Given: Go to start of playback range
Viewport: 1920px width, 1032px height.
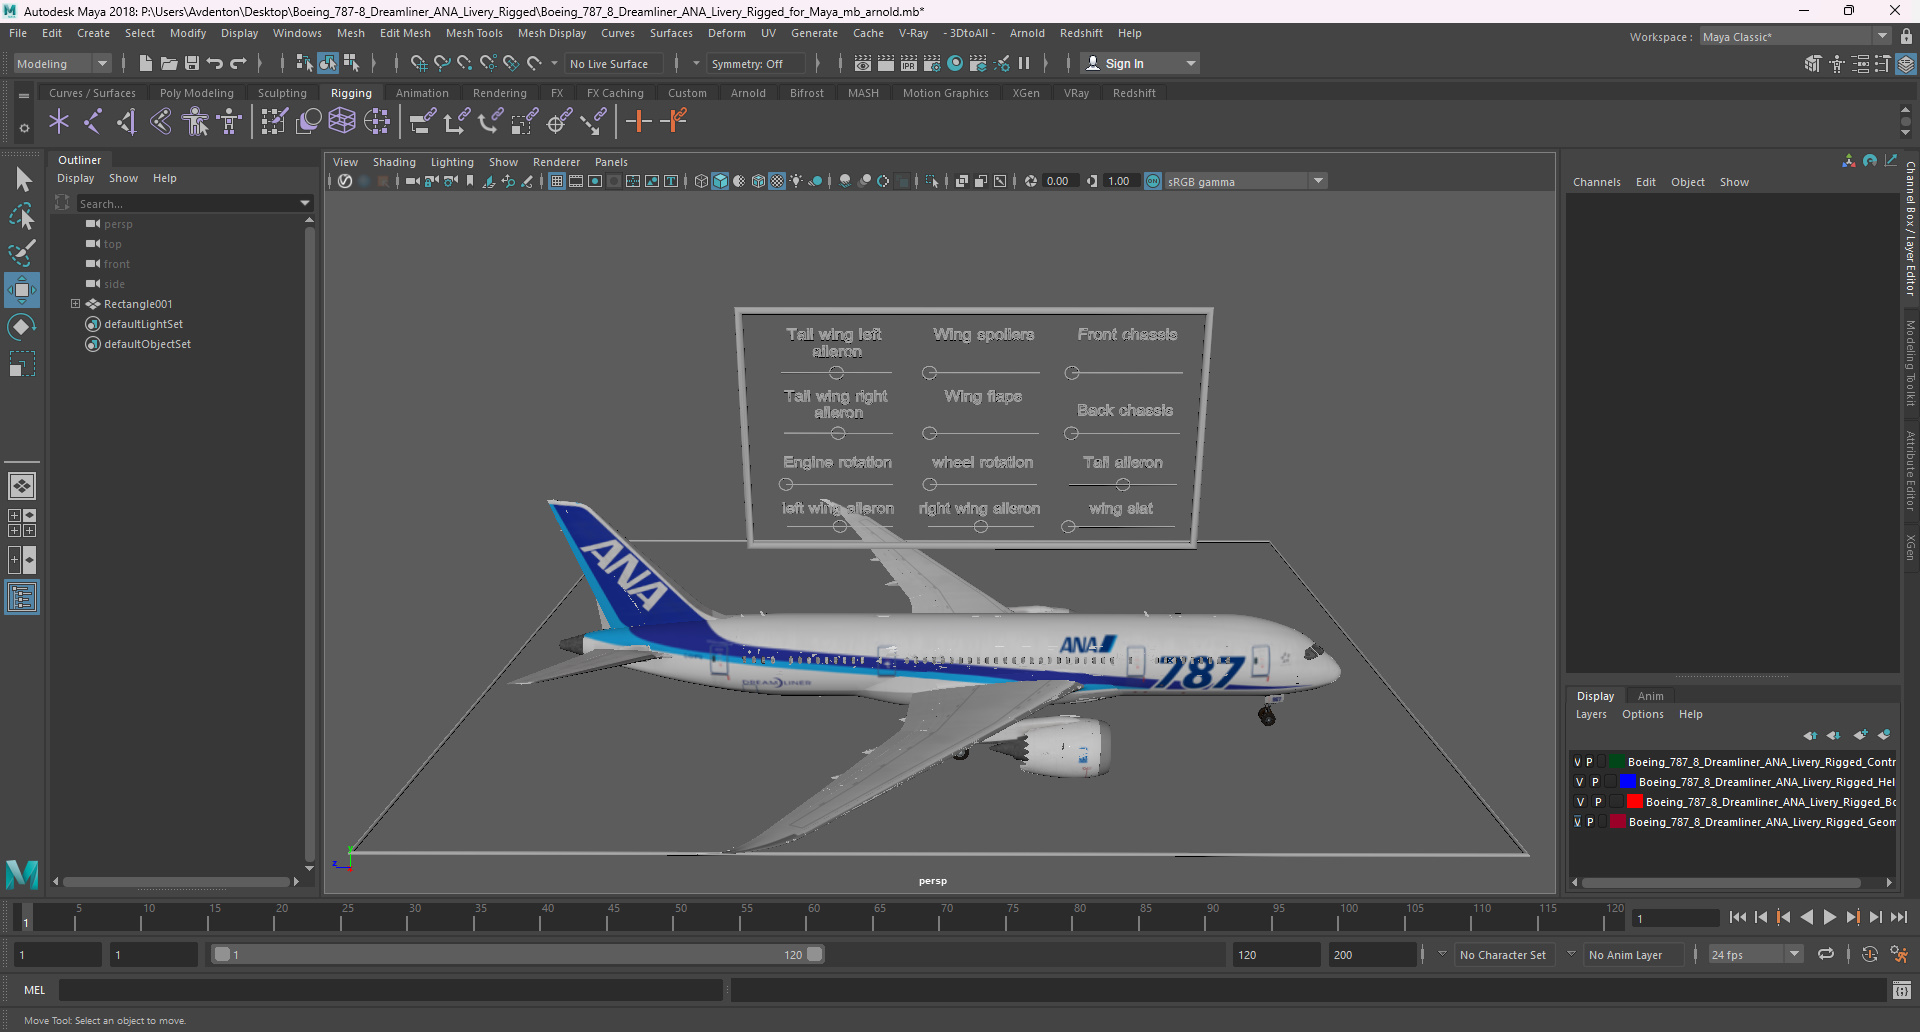Looking at the screenshot, I should point(1738,917).
